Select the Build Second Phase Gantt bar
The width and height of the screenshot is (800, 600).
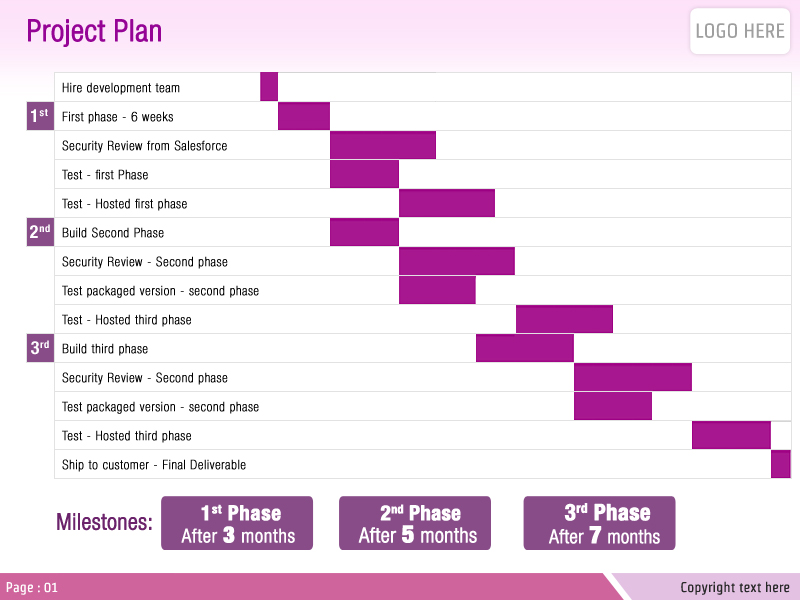point(364,232)
